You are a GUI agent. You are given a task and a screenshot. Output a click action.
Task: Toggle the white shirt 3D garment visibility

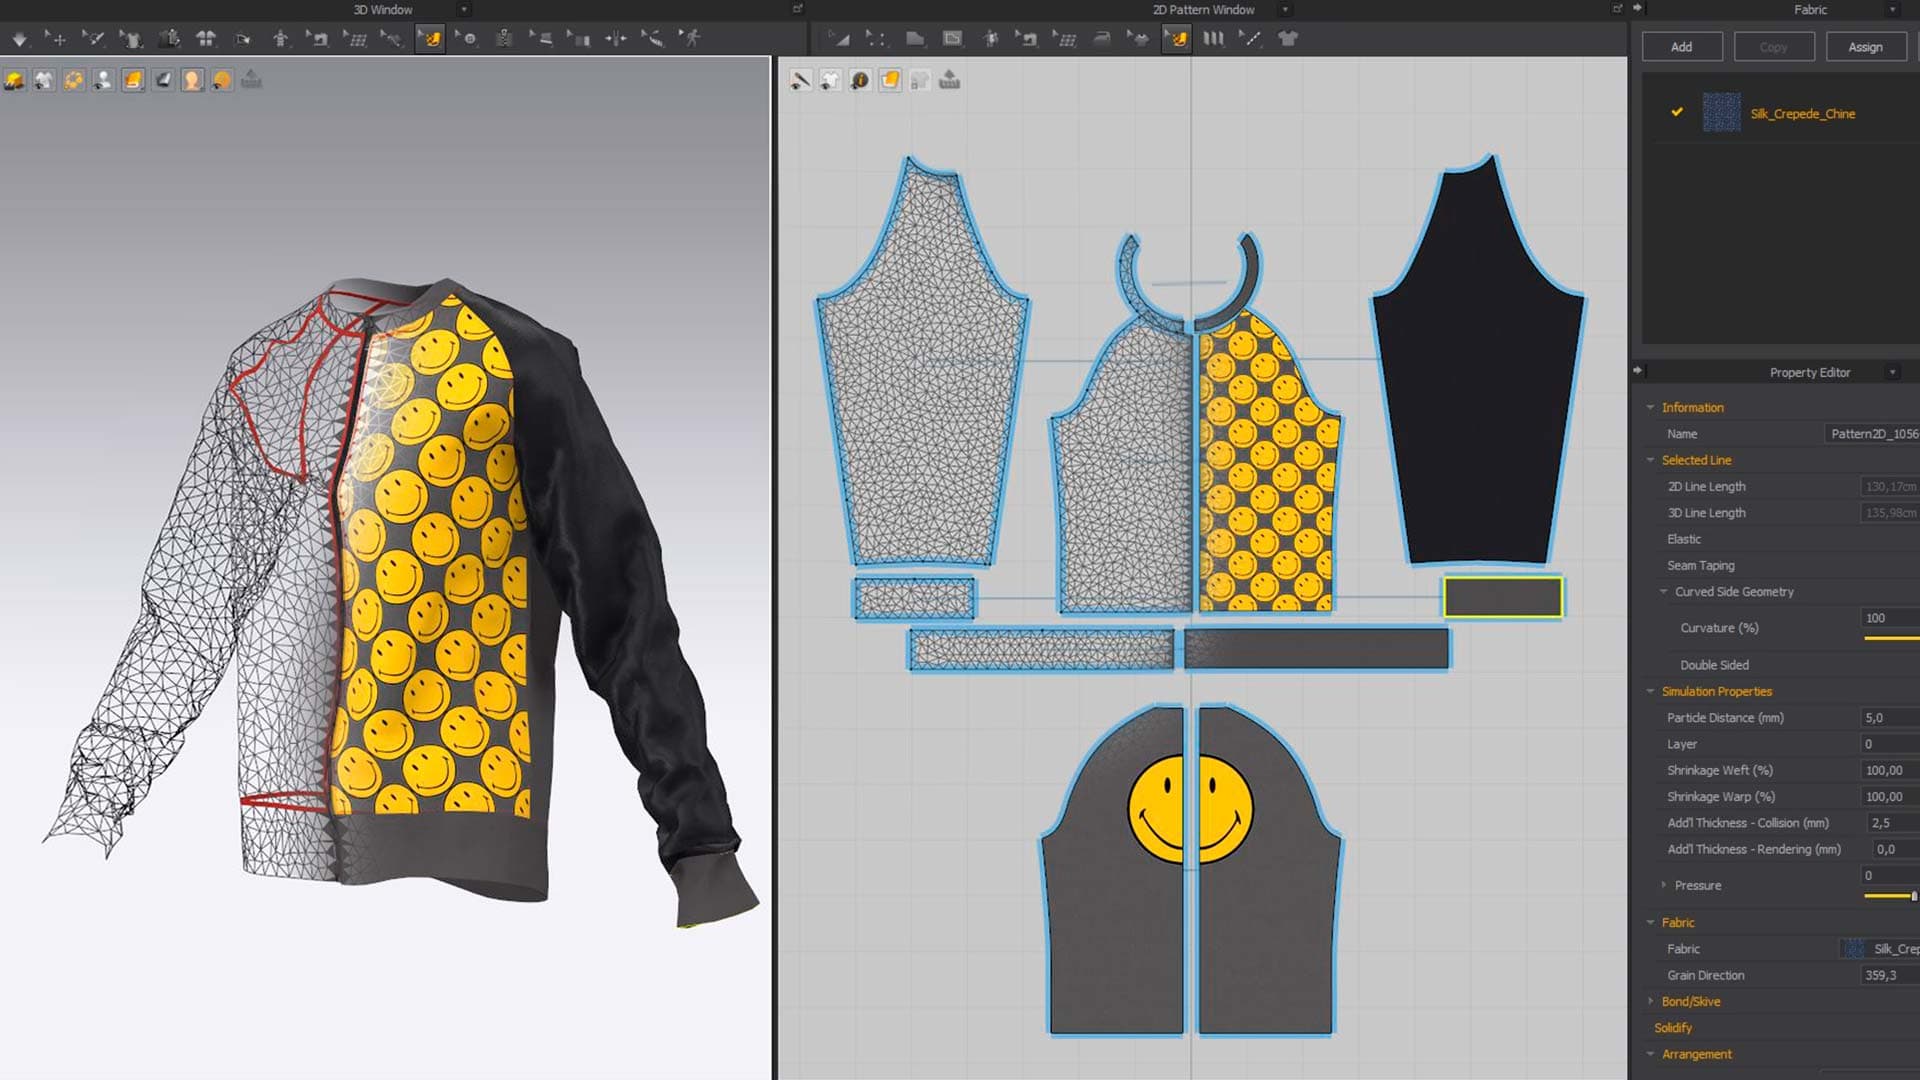(44, 81)
